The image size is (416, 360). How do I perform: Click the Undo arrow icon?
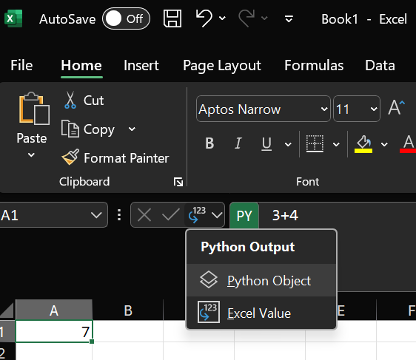pyautogui.click(x=204, y=18)
